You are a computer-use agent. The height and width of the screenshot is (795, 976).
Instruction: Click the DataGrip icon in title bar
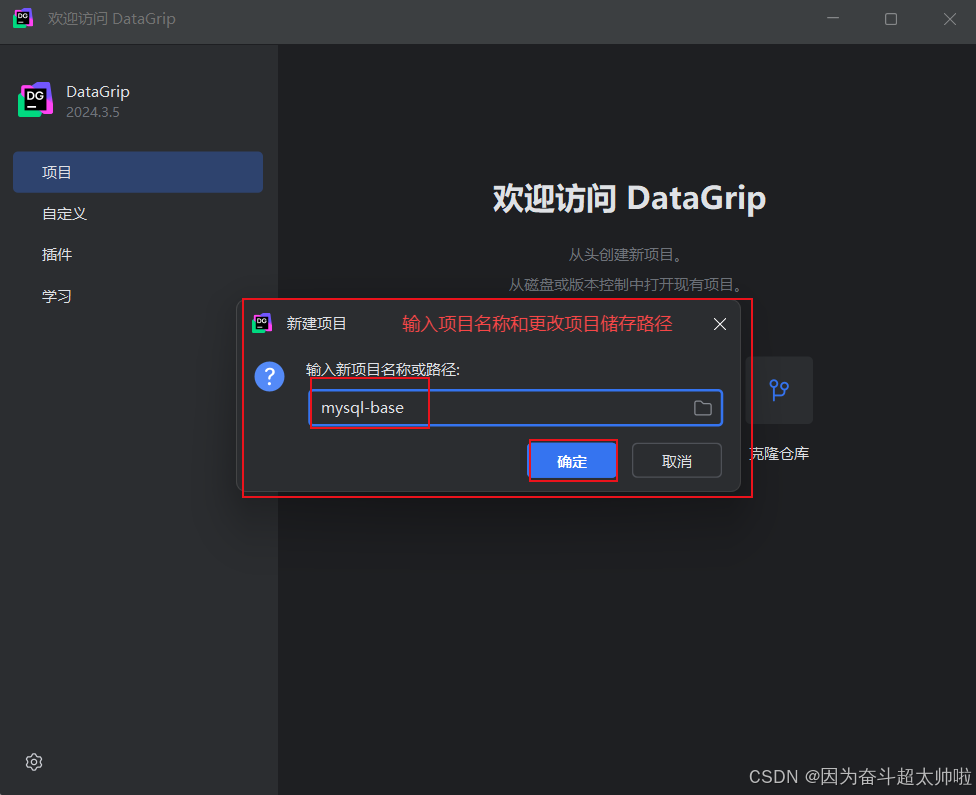23,19
